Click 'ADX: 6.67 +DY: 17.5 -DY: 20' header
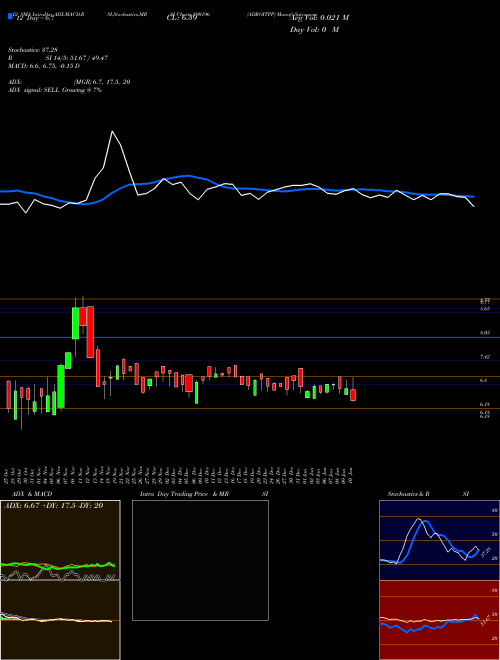 53,506
